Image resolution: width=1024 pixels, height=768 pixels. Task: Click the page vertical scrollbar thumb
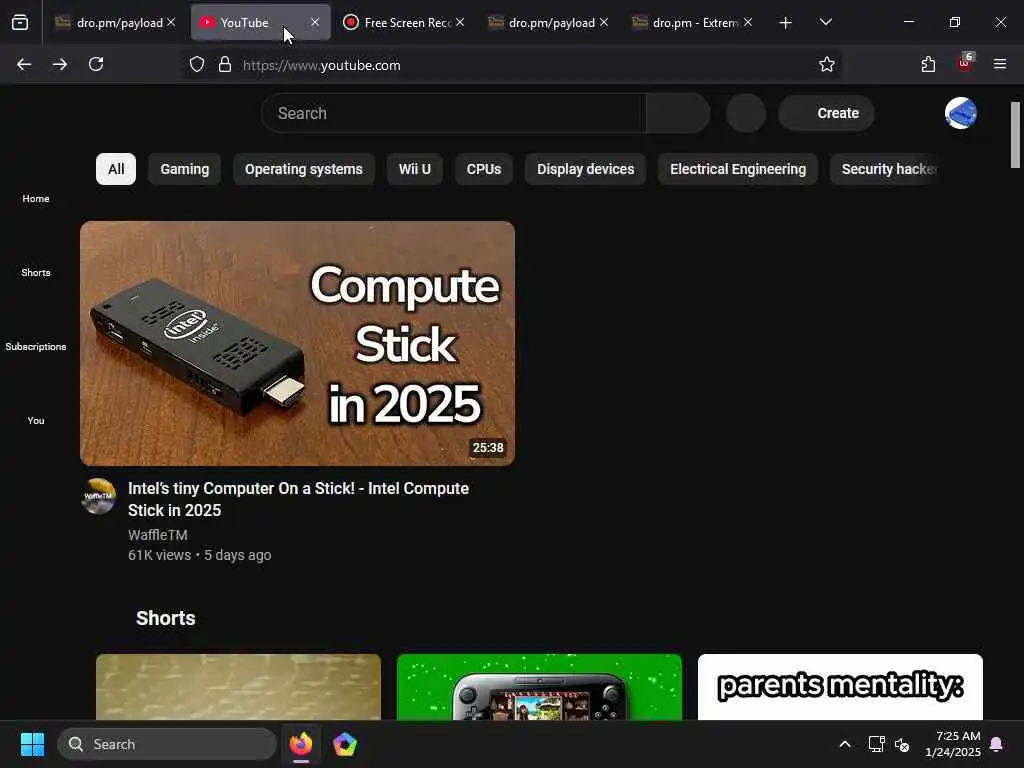click(1015, 135)
